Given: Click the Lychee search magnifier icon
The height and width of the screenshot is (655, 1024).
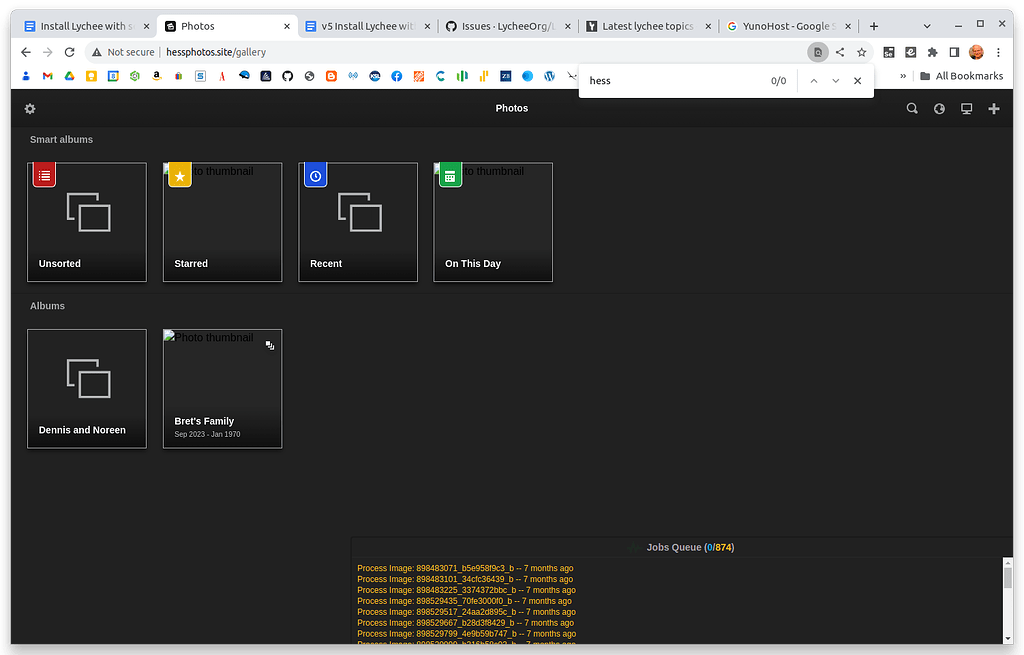Looking at the screenshot, I should tap(912, 108).
